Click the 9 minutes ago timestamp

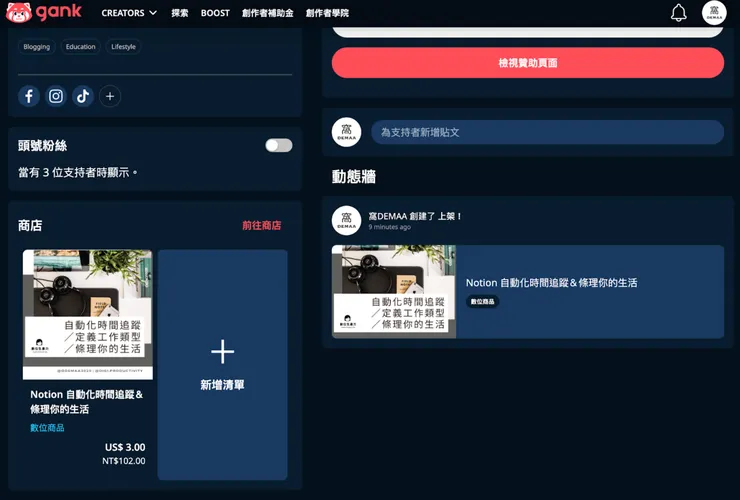[x=389, y=227]
